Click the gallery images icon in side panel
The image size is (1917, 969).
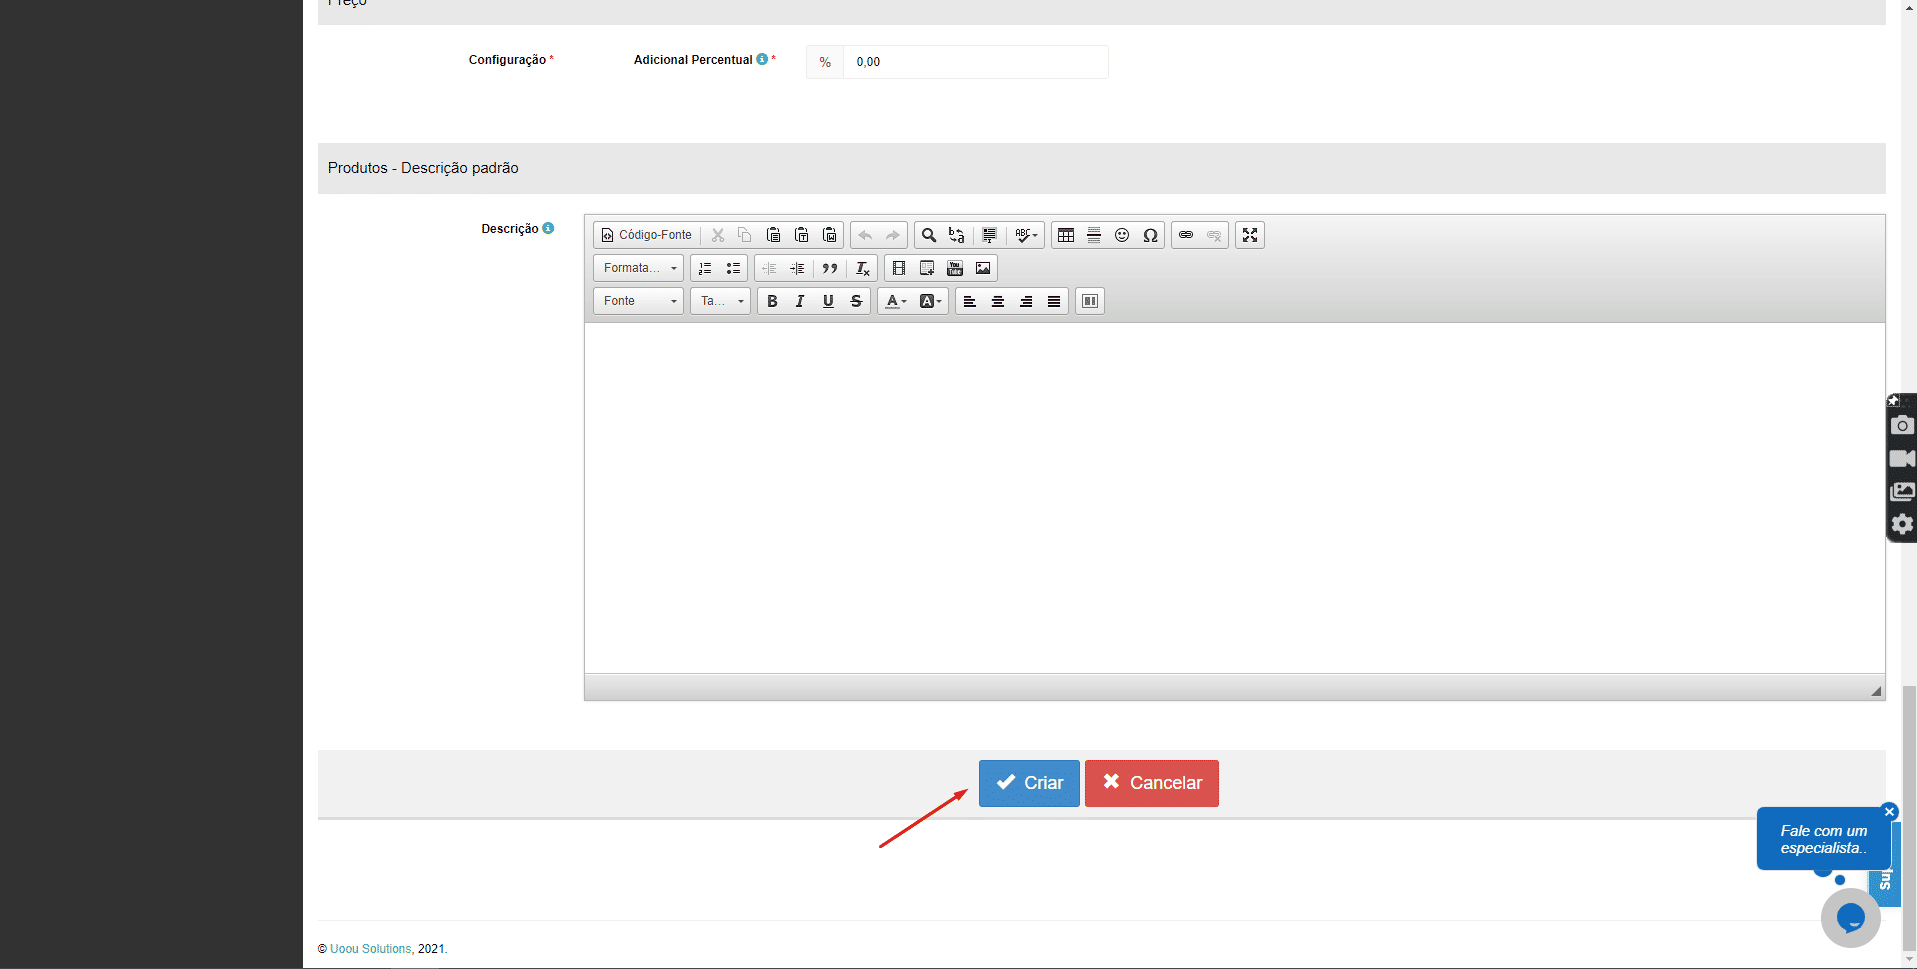[1902, 491]
